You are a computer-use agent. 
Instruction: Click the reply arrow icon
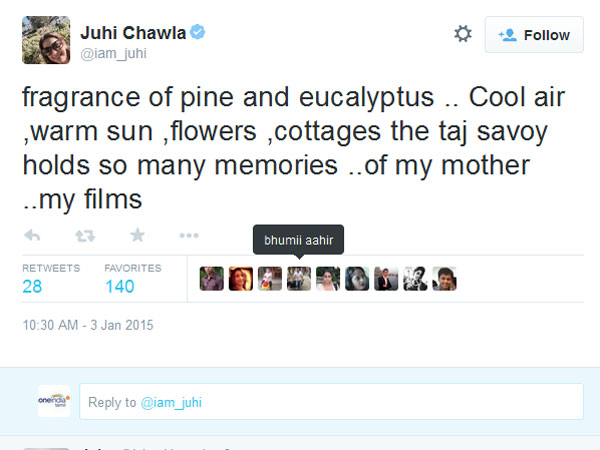(x=32, y=236)
